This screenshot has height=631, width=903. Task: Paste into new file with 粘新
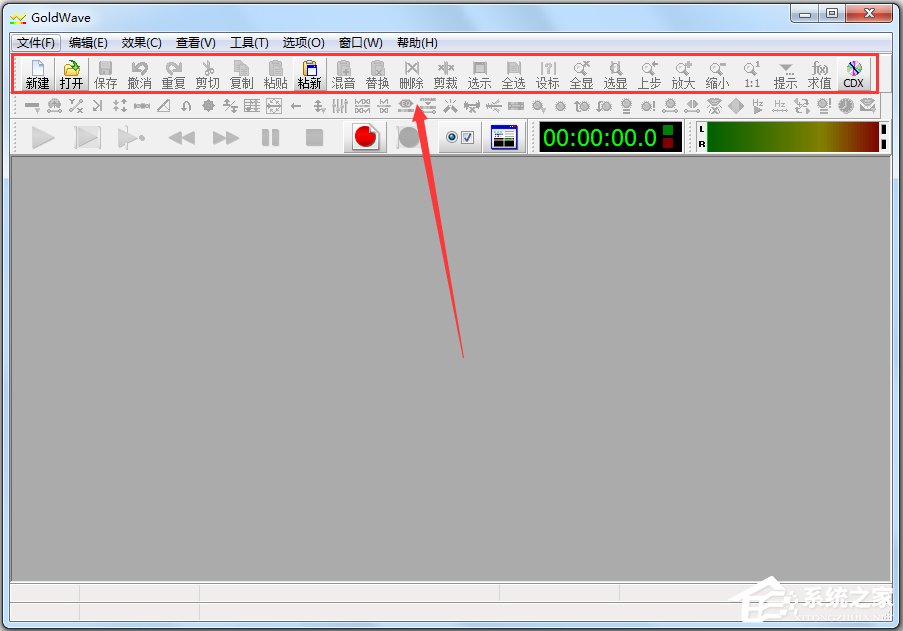point(309,74)
